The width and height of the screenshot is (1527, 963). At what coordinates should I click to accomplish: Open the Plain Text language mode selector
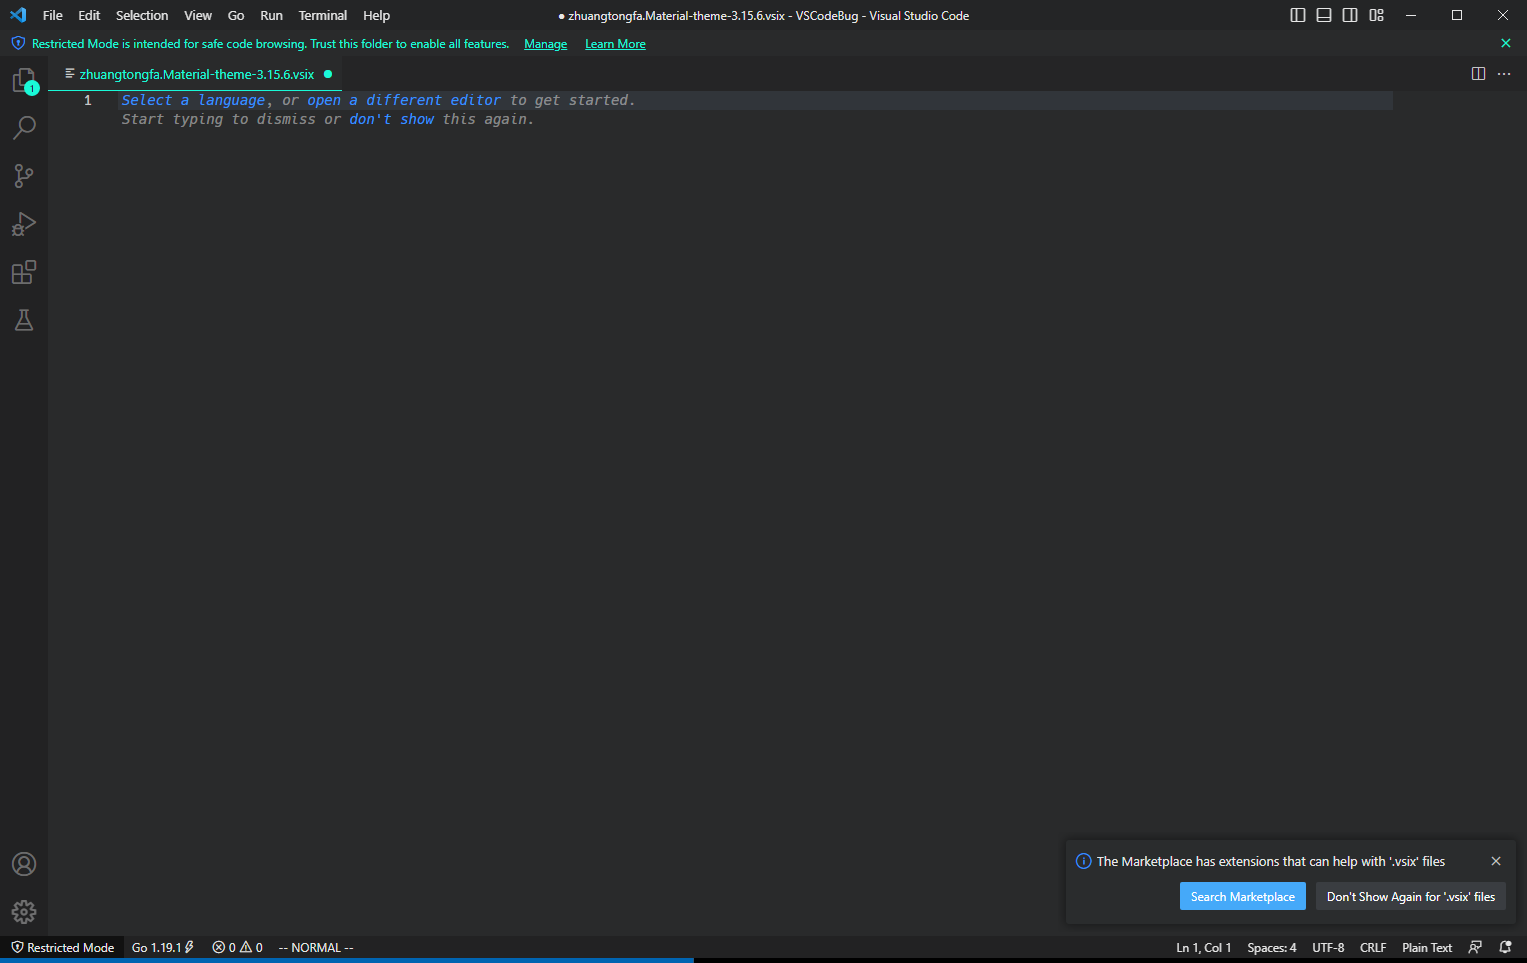(x=1427, y=947)
